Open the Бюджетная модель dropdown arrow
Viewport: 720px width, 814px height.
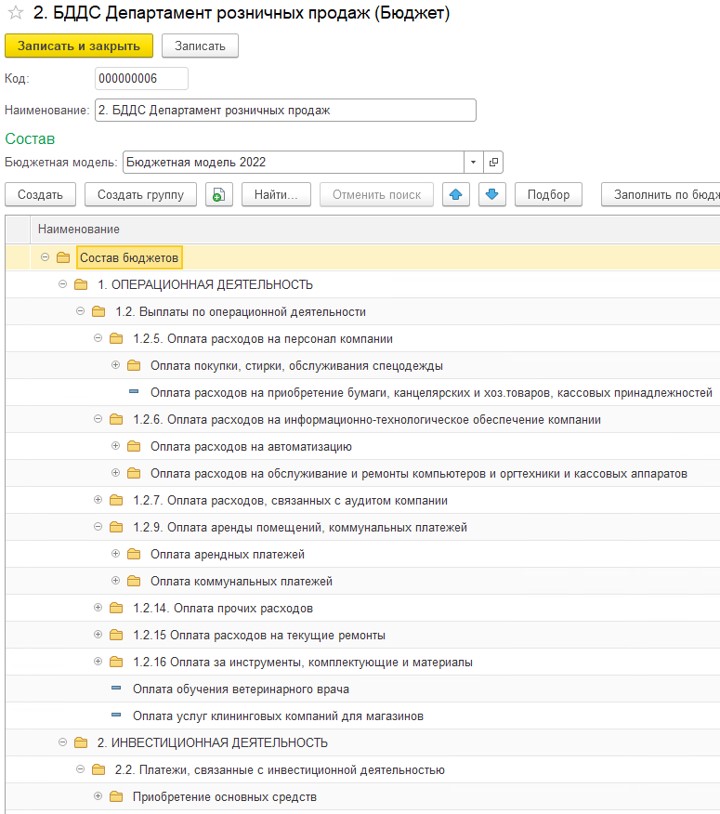pyautogui.click(x=473, y=162)
